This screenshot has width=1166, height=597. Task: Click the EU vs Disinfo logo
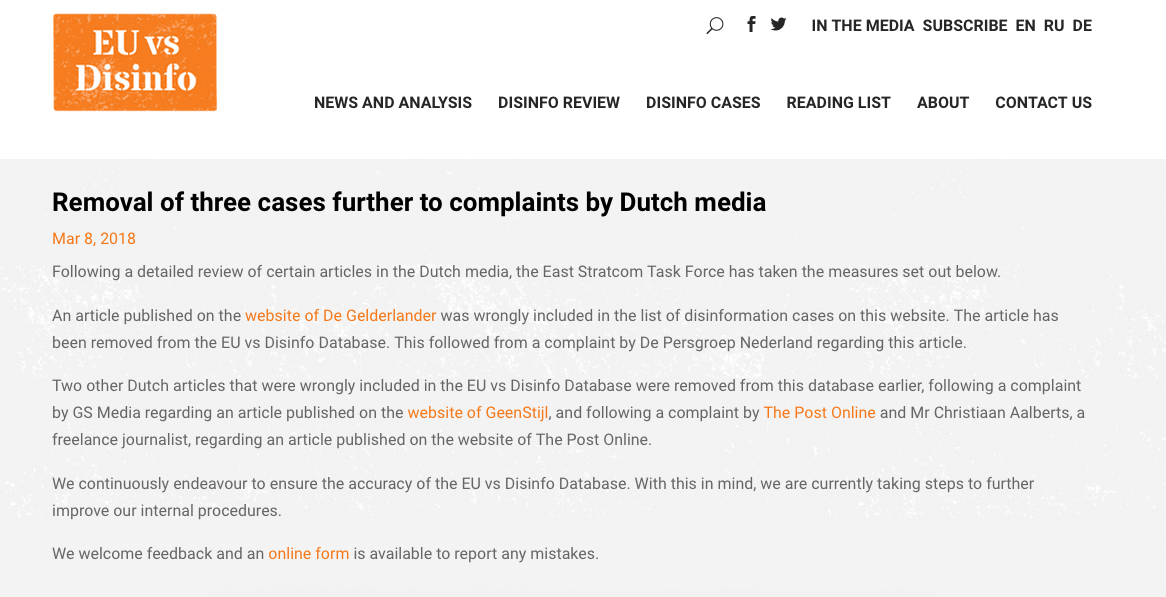(x=135, y=62)
